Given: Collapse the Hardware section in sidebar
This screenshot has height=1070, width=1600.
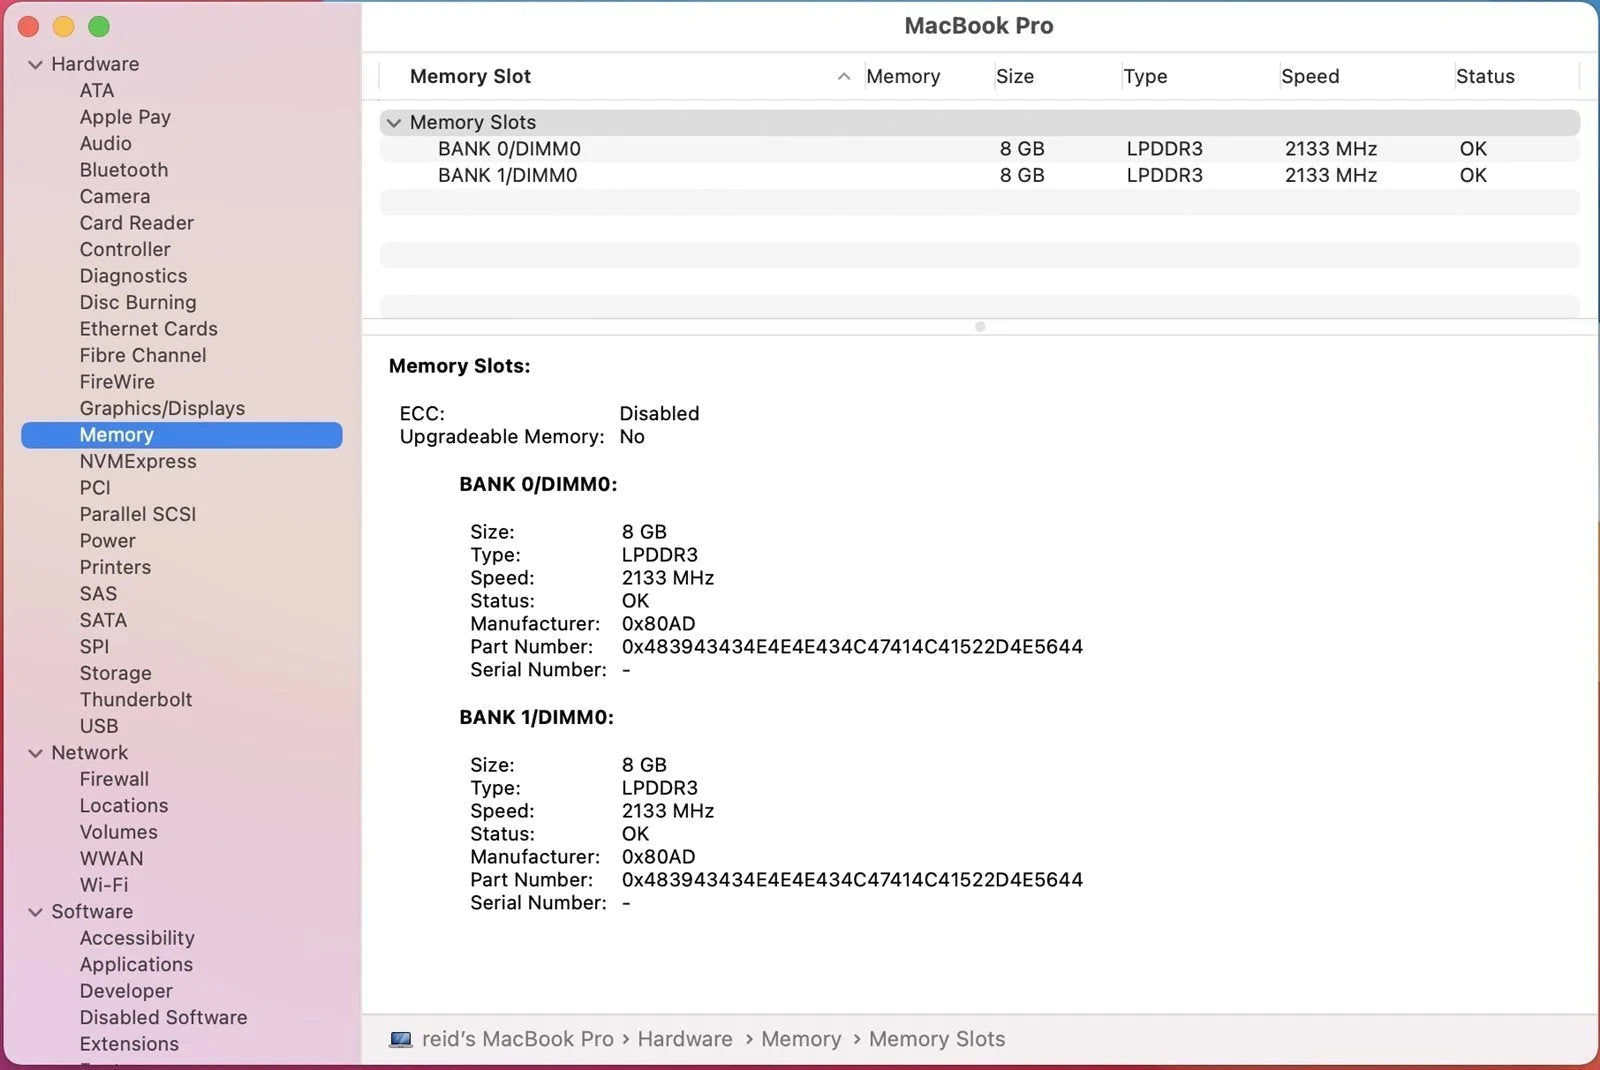Looking at the screenshot, I should click(36, 64).
